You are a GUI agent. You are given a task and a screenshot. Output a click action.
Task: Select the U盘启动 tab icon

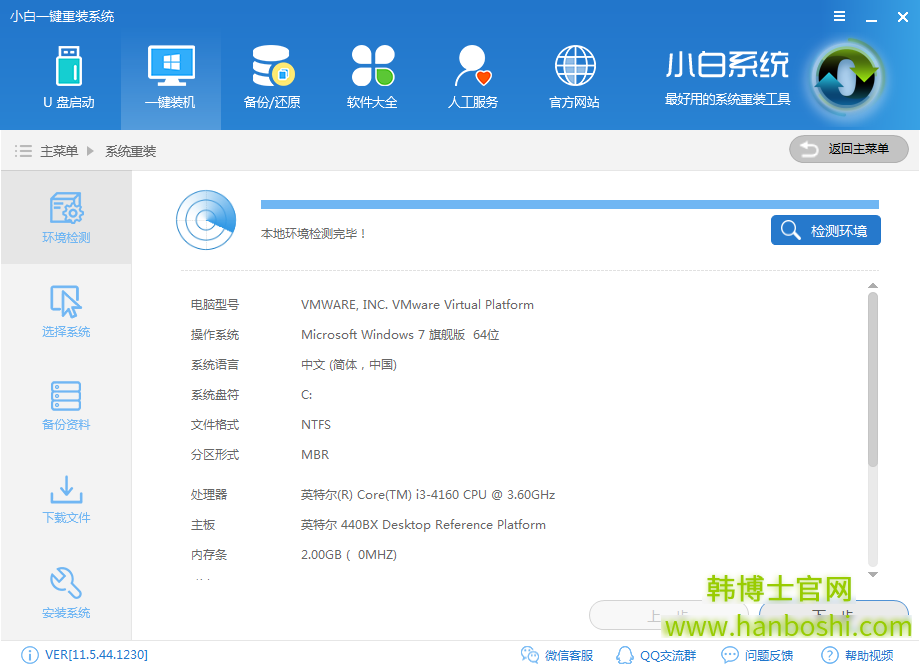[x=70, y=65]
